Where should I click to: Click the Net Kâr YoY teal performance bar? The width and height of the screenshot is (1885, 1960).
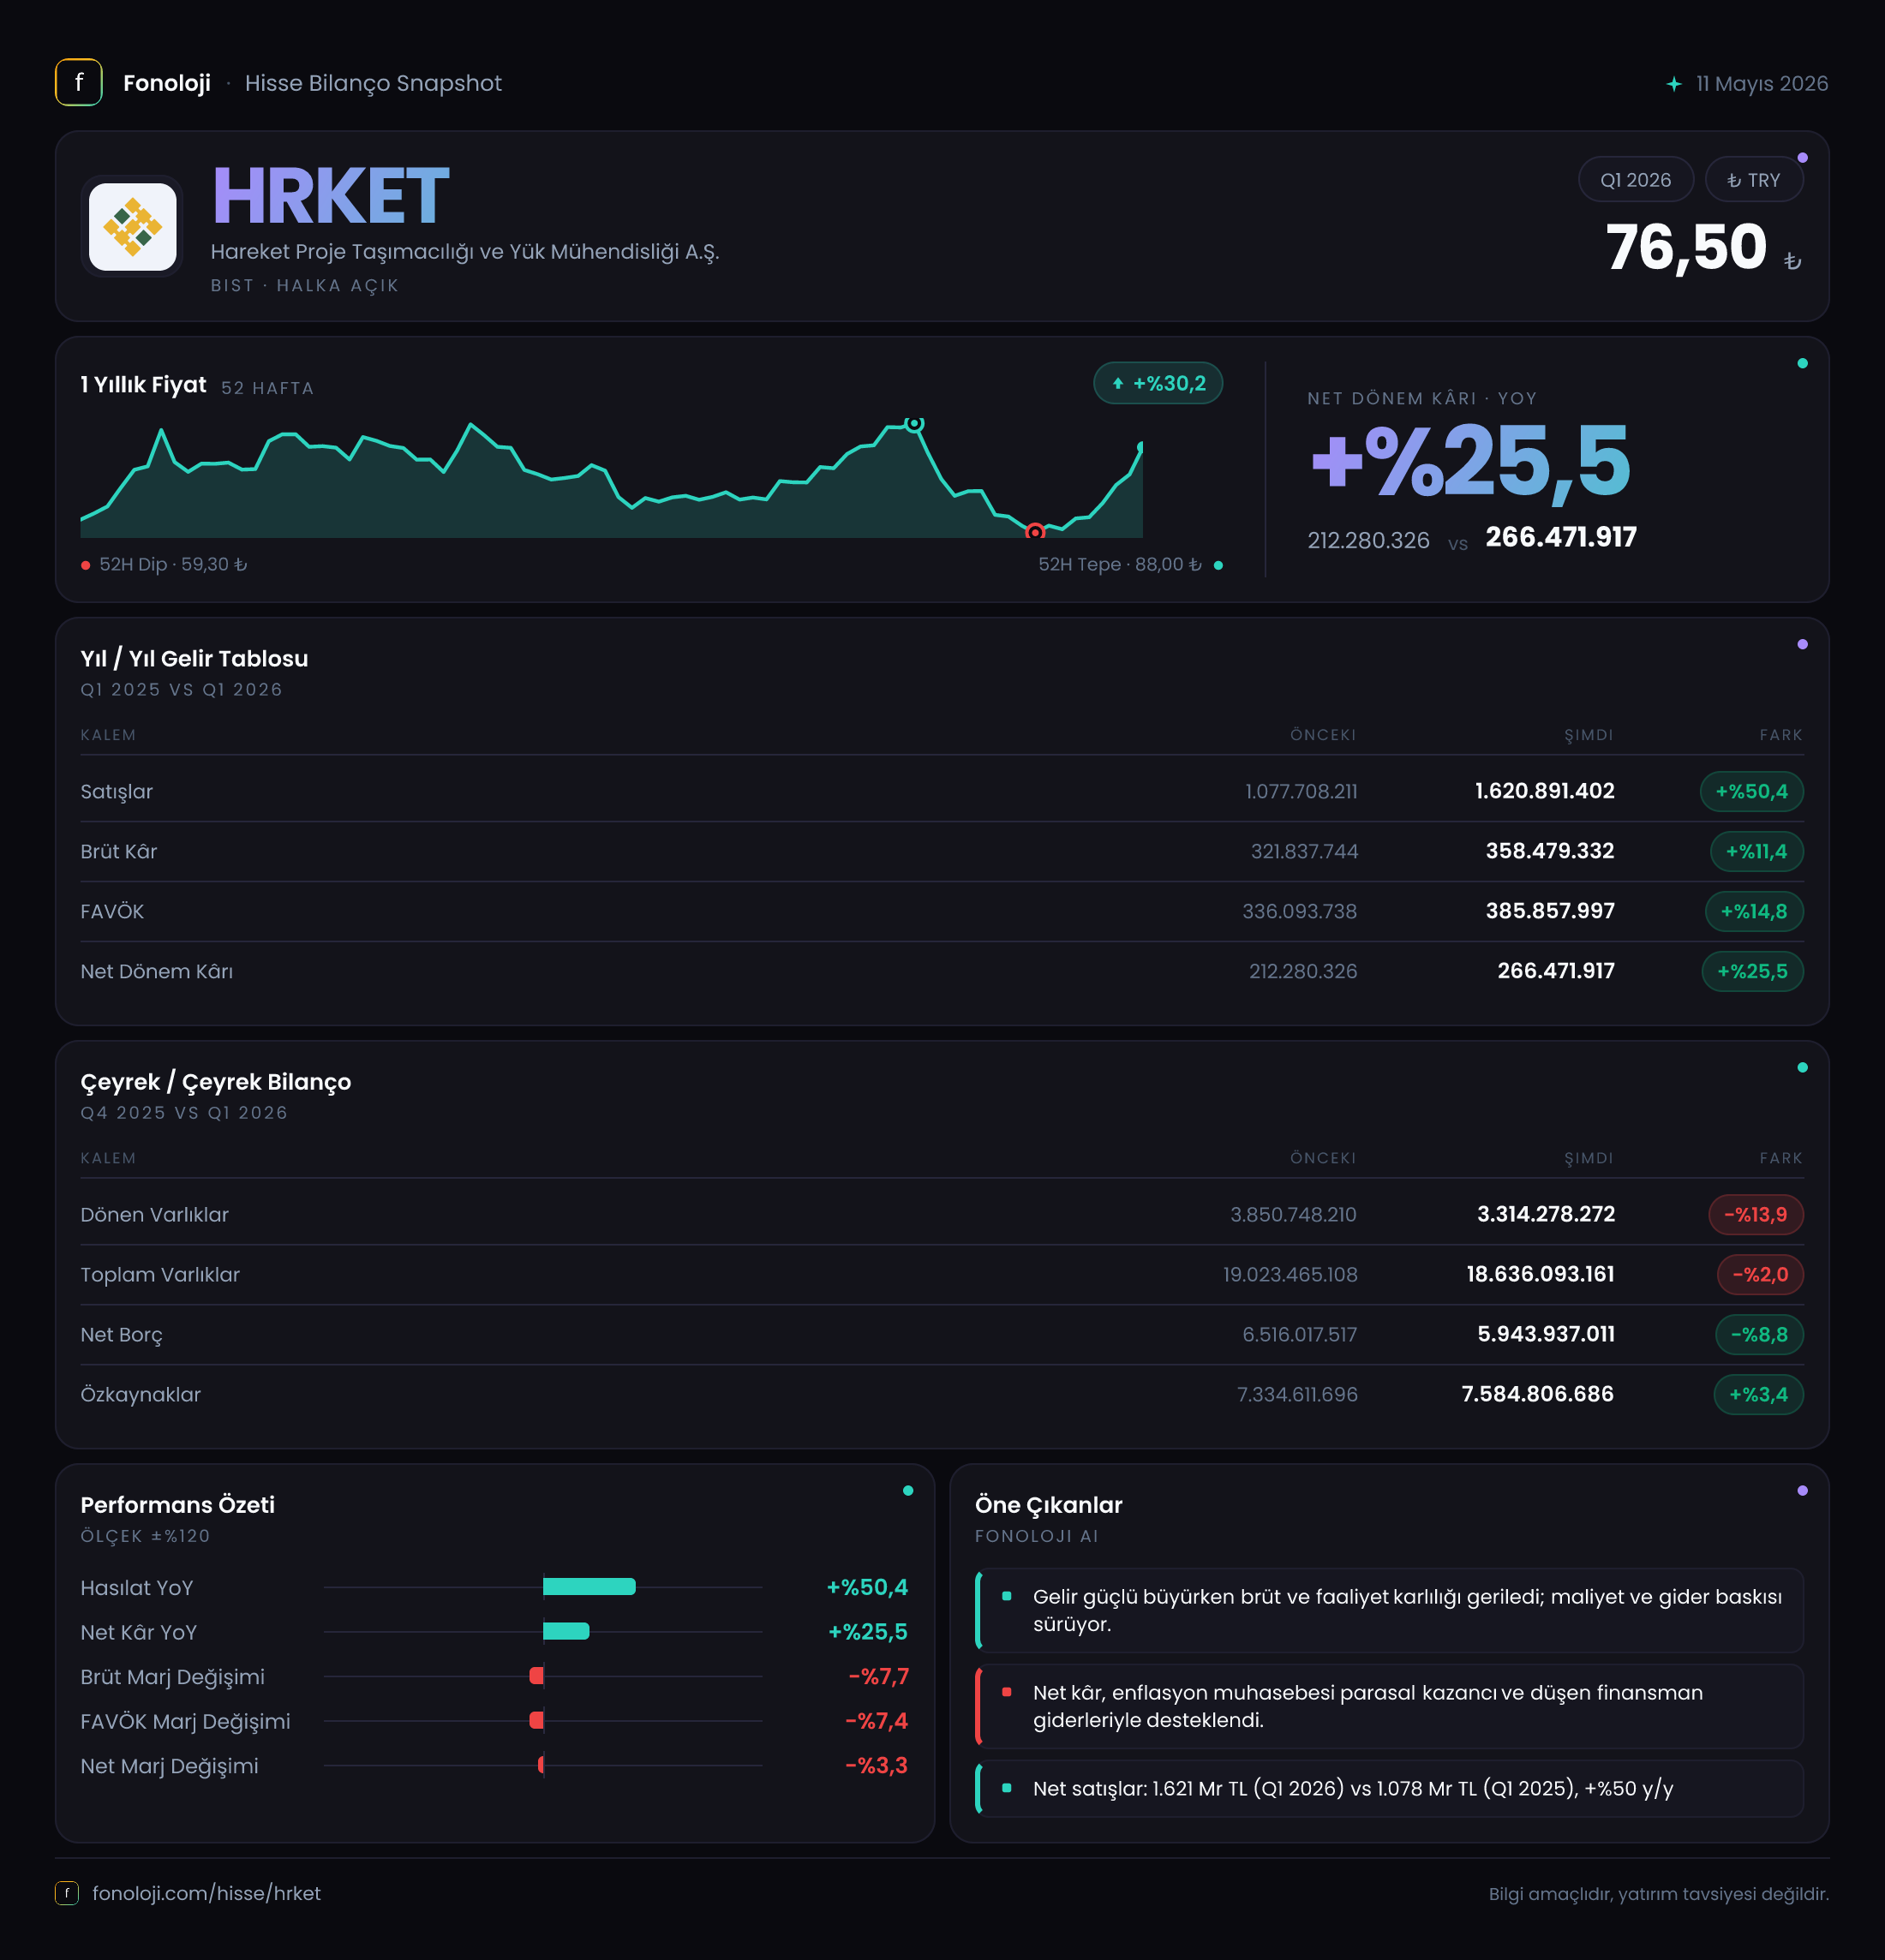[x=566, y=1631]
